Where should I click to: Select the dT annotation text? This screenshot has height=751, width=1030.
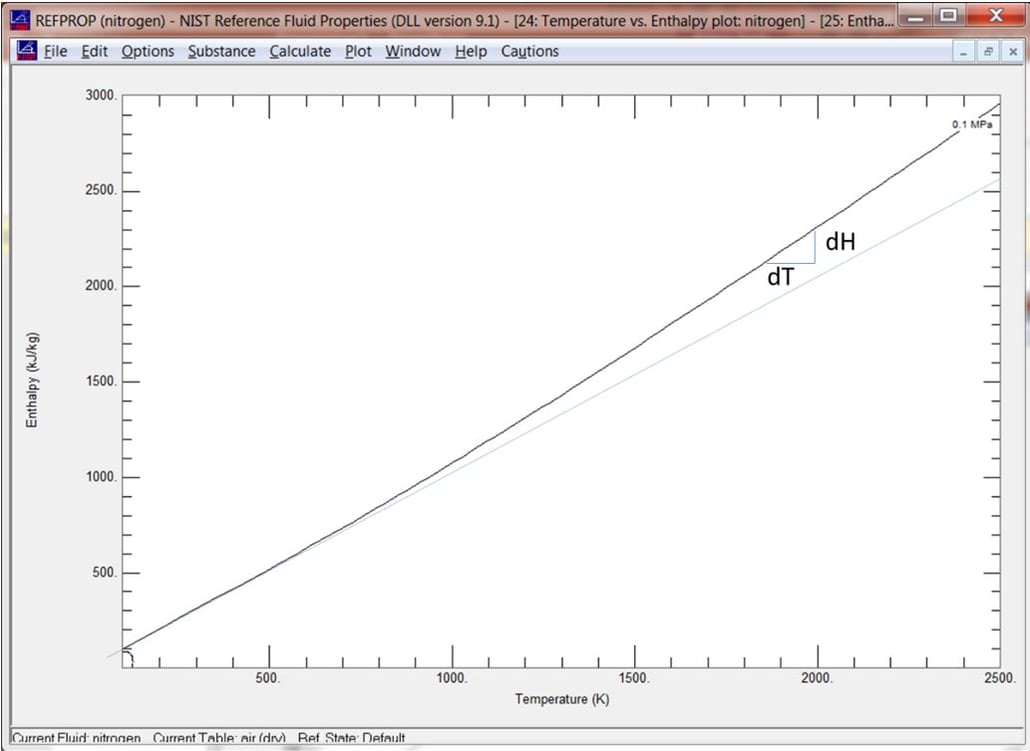tap(780, 278)
